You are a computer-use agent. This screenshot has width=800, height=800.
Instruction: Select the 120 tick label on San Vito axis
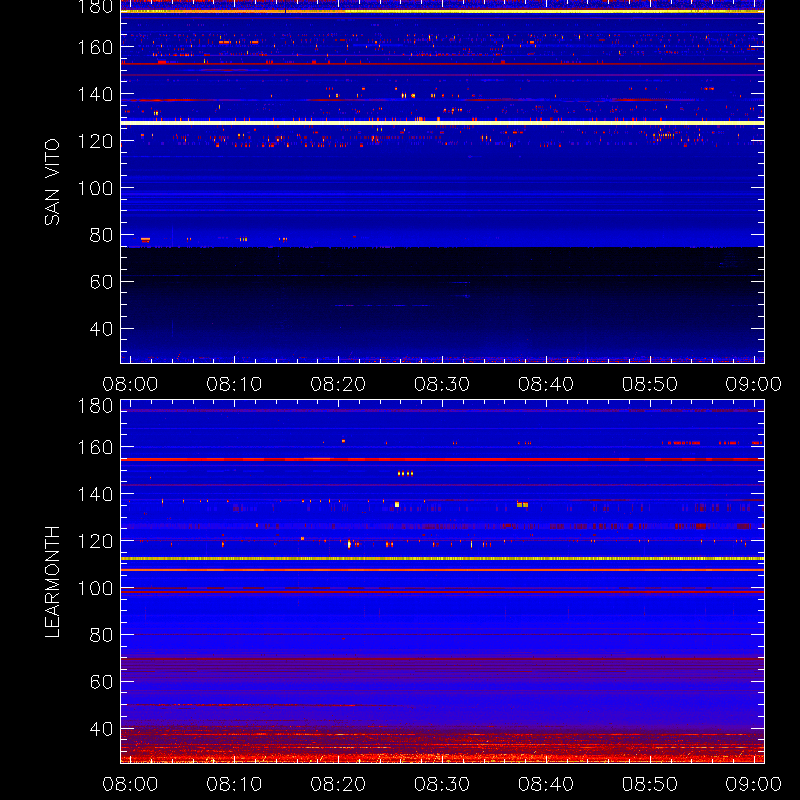(95, 141)
